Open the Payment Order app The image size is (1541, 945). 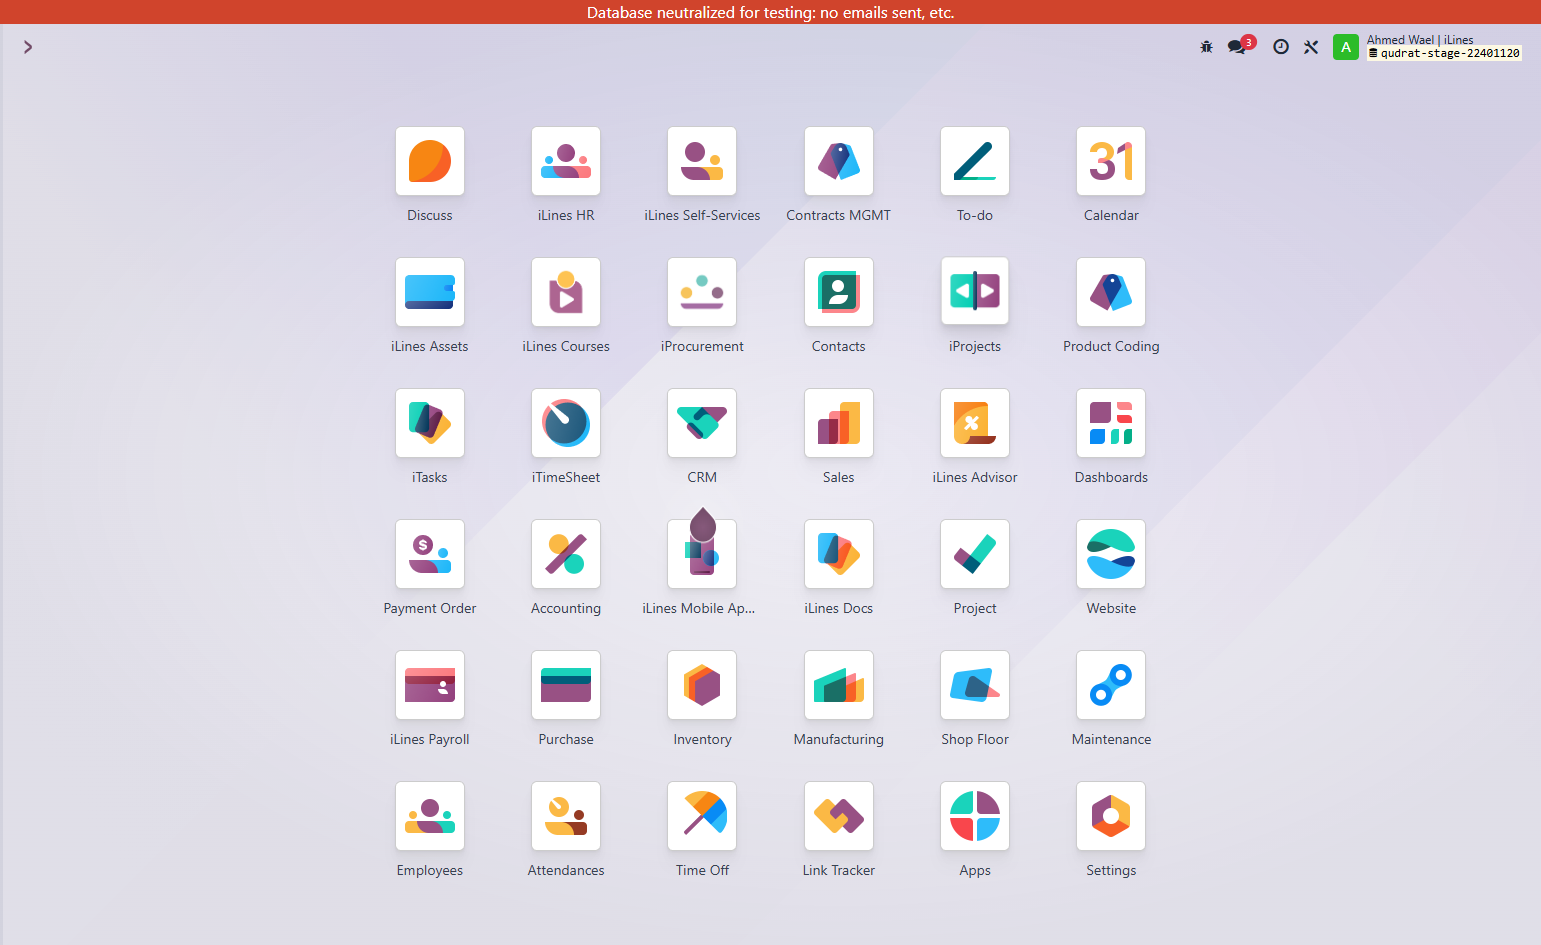430,554
